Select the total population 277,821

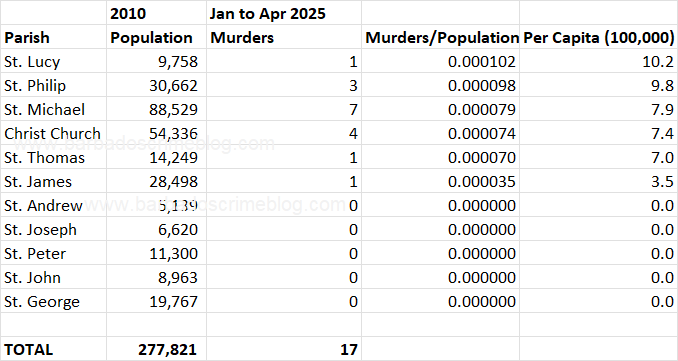click(156, 349)
